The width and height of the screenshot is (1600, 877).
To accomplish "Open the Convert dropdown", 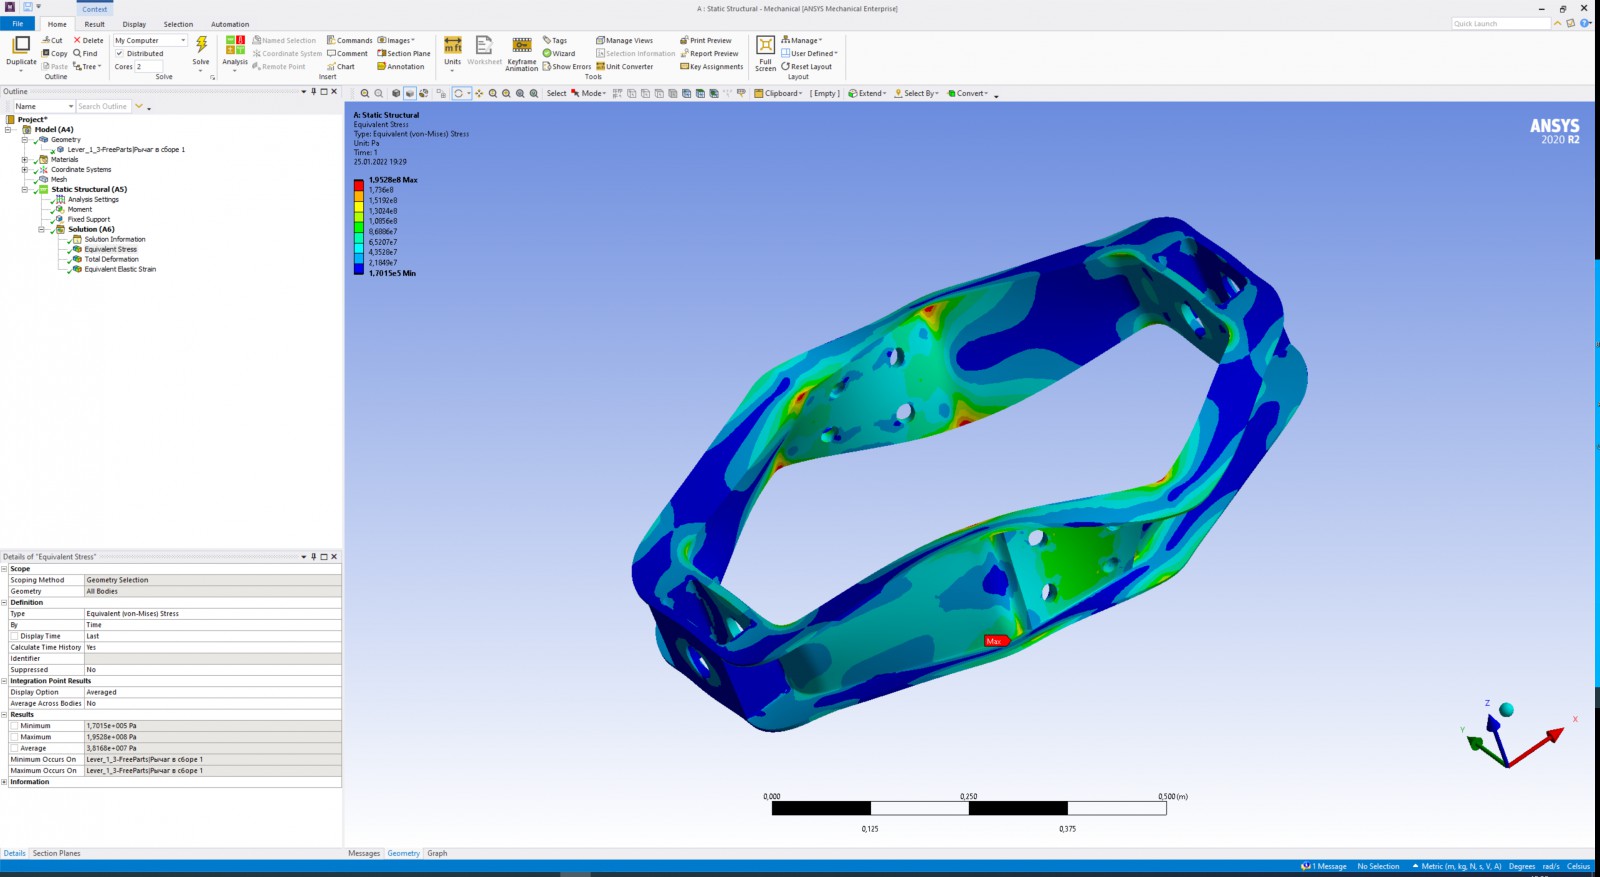I will click(968, 94).
